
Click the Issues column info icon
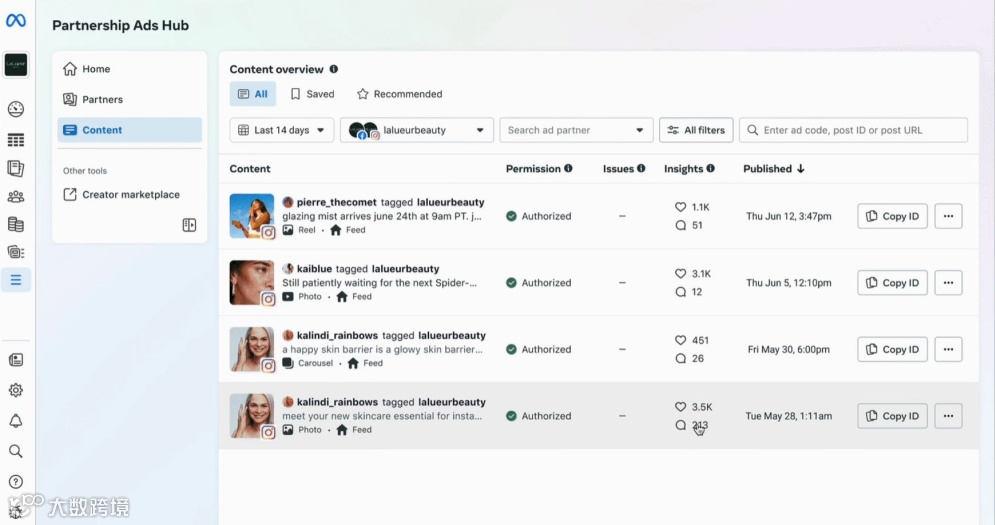641,168
